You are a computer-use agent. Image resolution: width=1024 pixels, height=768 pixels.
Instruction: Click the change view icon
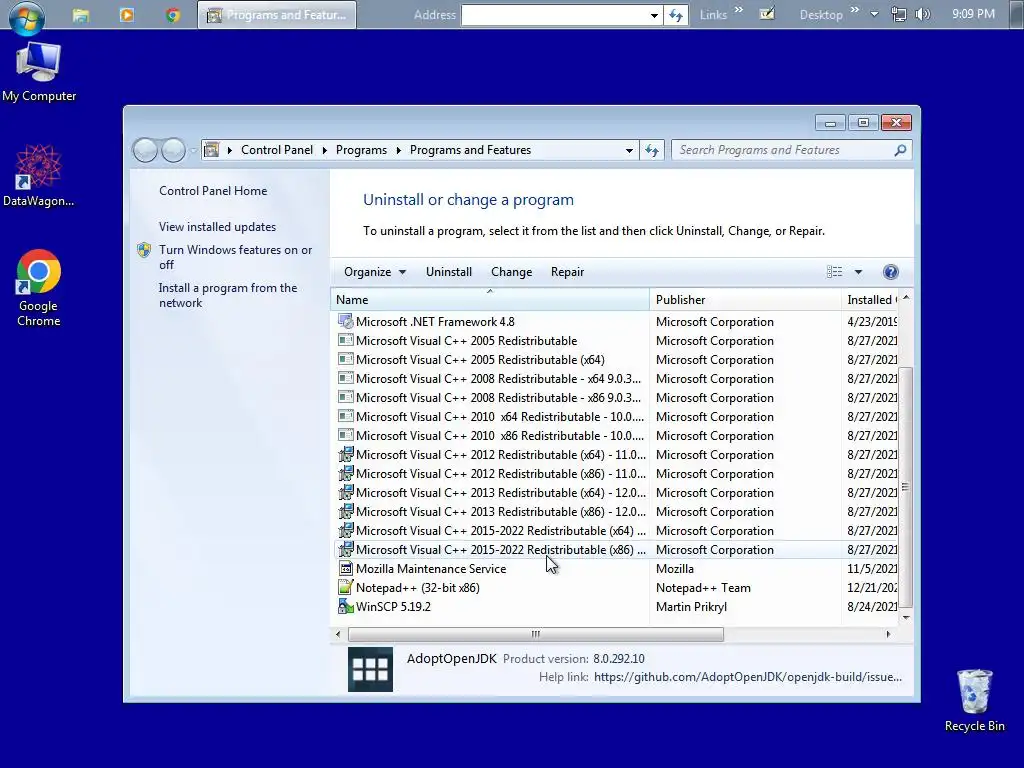coord(834,272)
